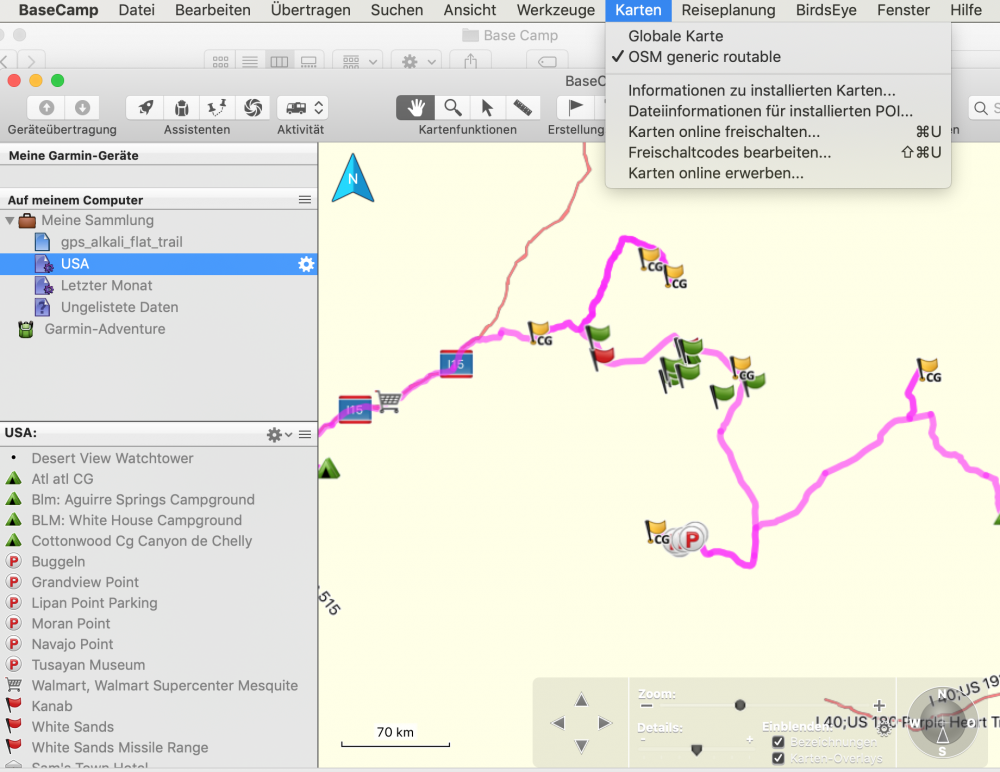This screenshot has height=772, width=1000.
Task: Open the backpack adventure assistant icon
Action: click(x=182, y=107)
